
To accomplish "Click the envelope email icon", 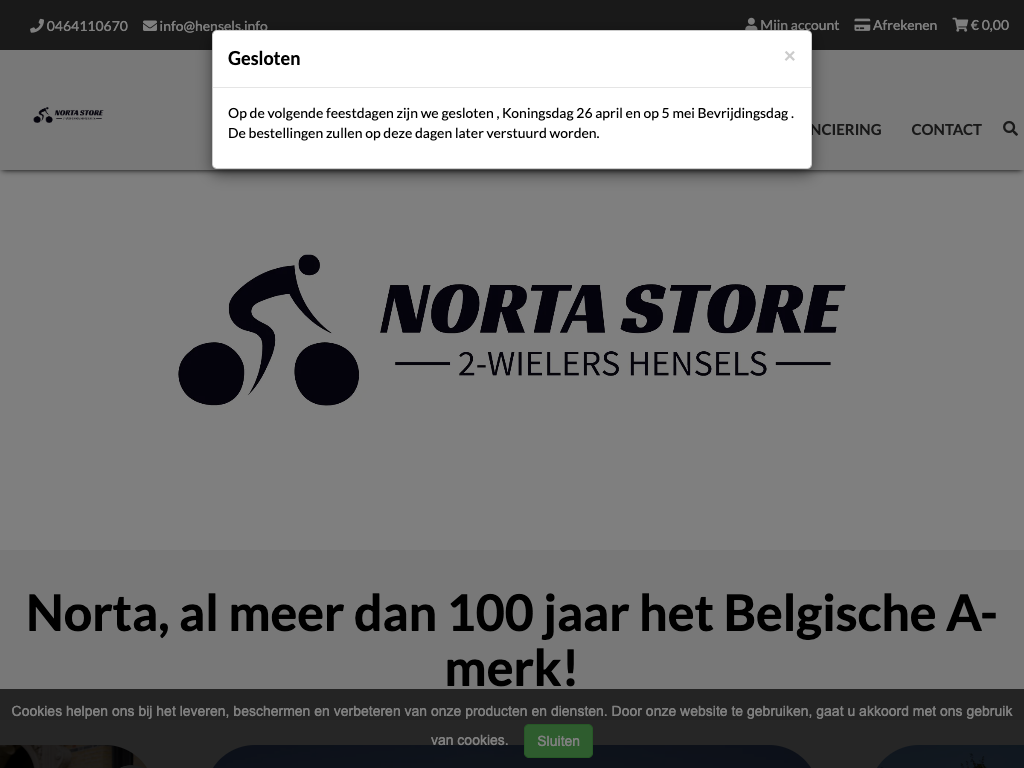I will (x=150, y=25).
